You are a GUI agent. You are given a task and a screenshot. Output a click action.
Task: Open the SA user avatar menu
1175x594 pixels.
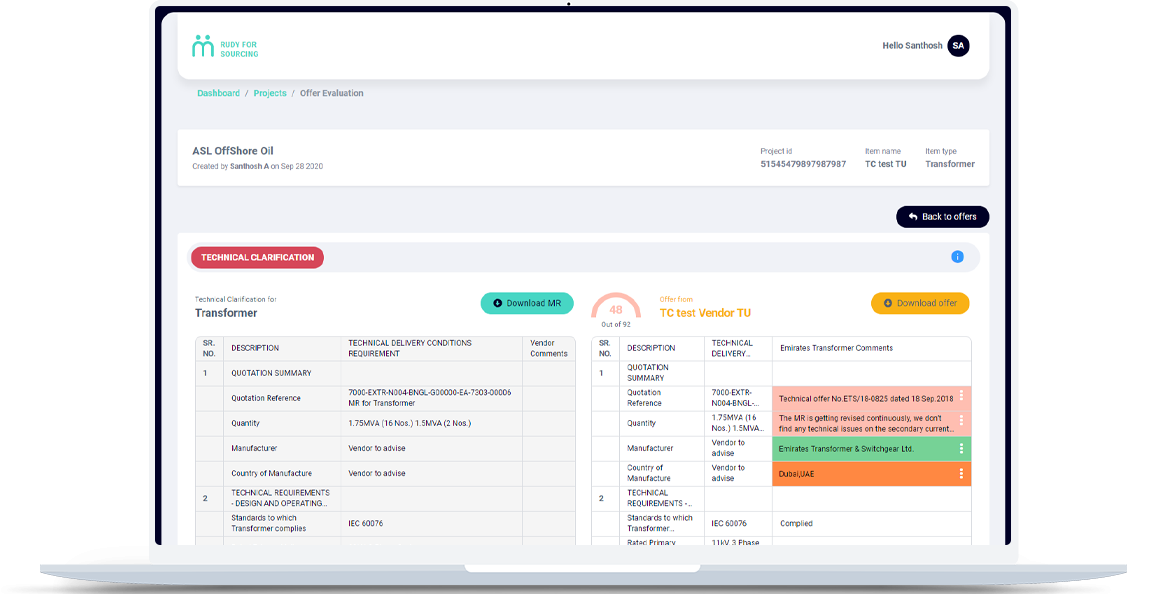tap(958, 46)
